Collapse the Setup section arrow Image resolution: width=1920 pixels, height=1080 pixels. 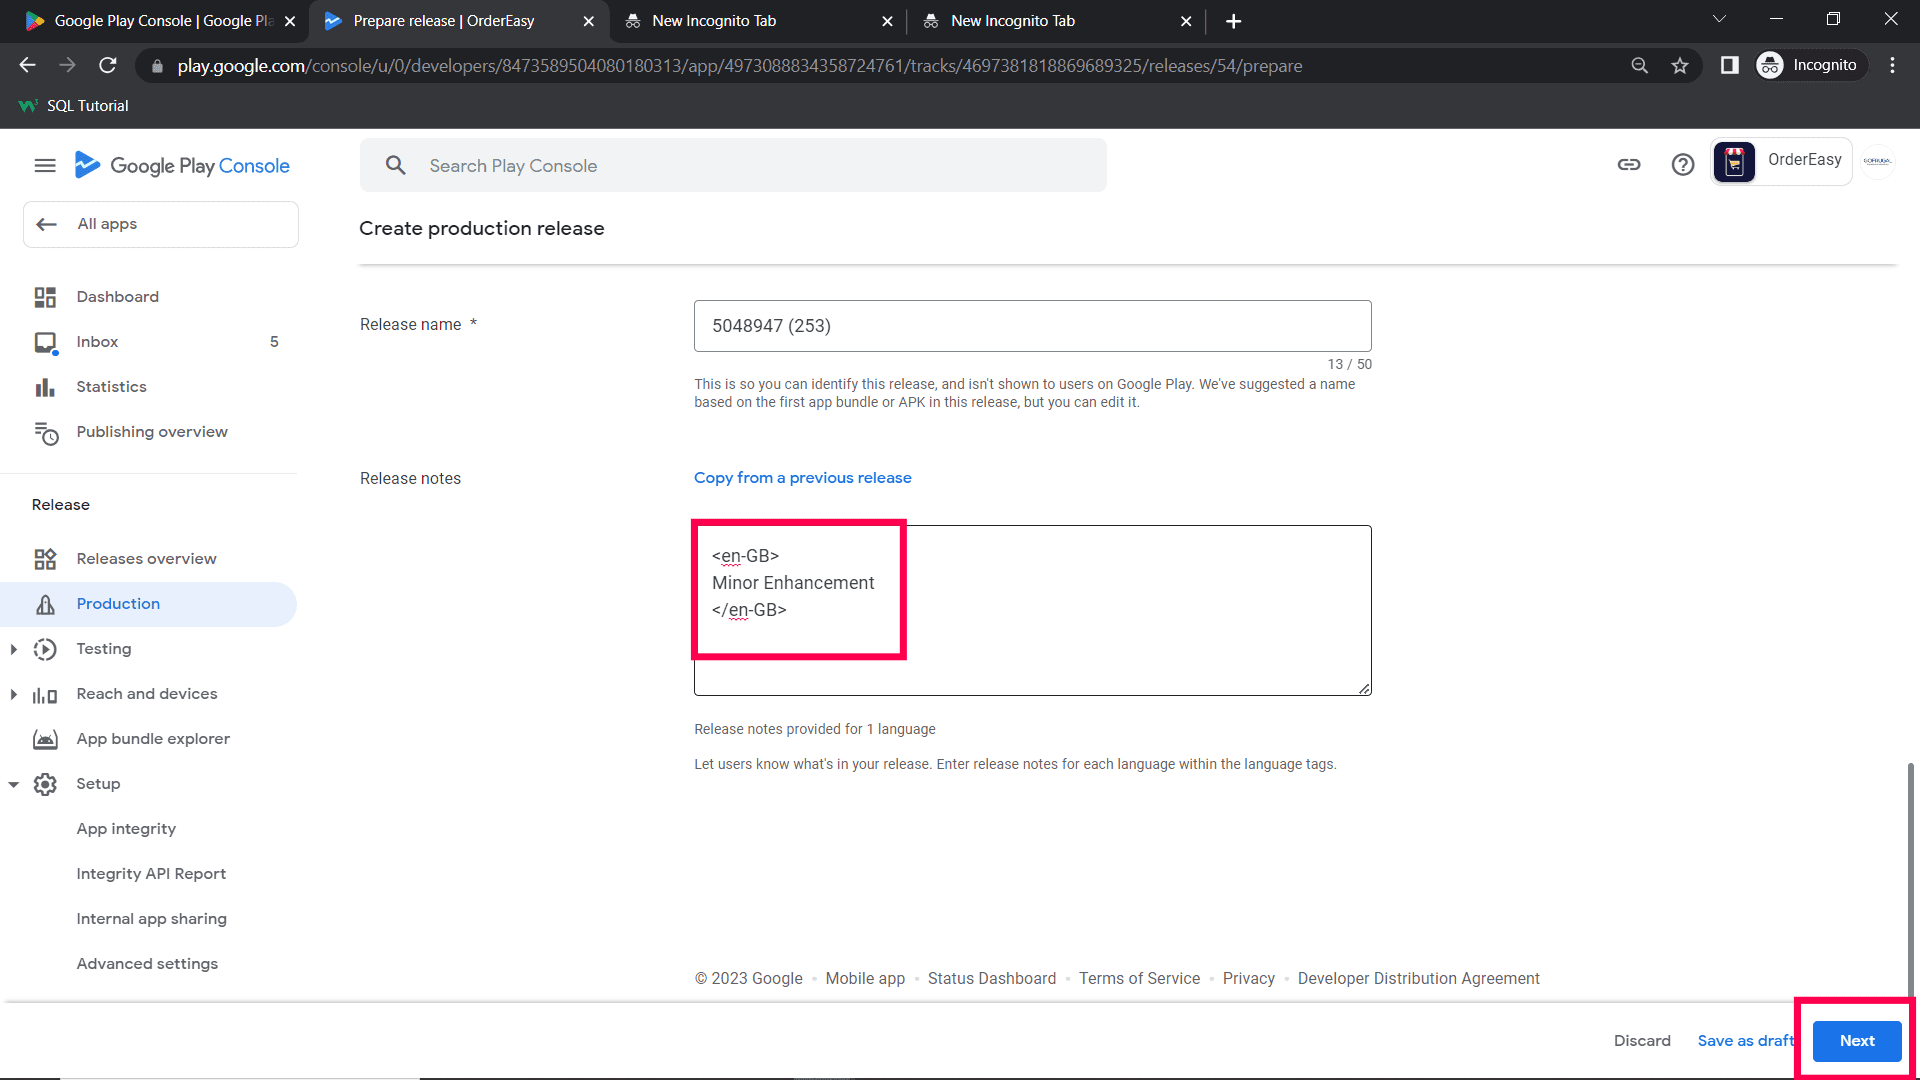14,784
